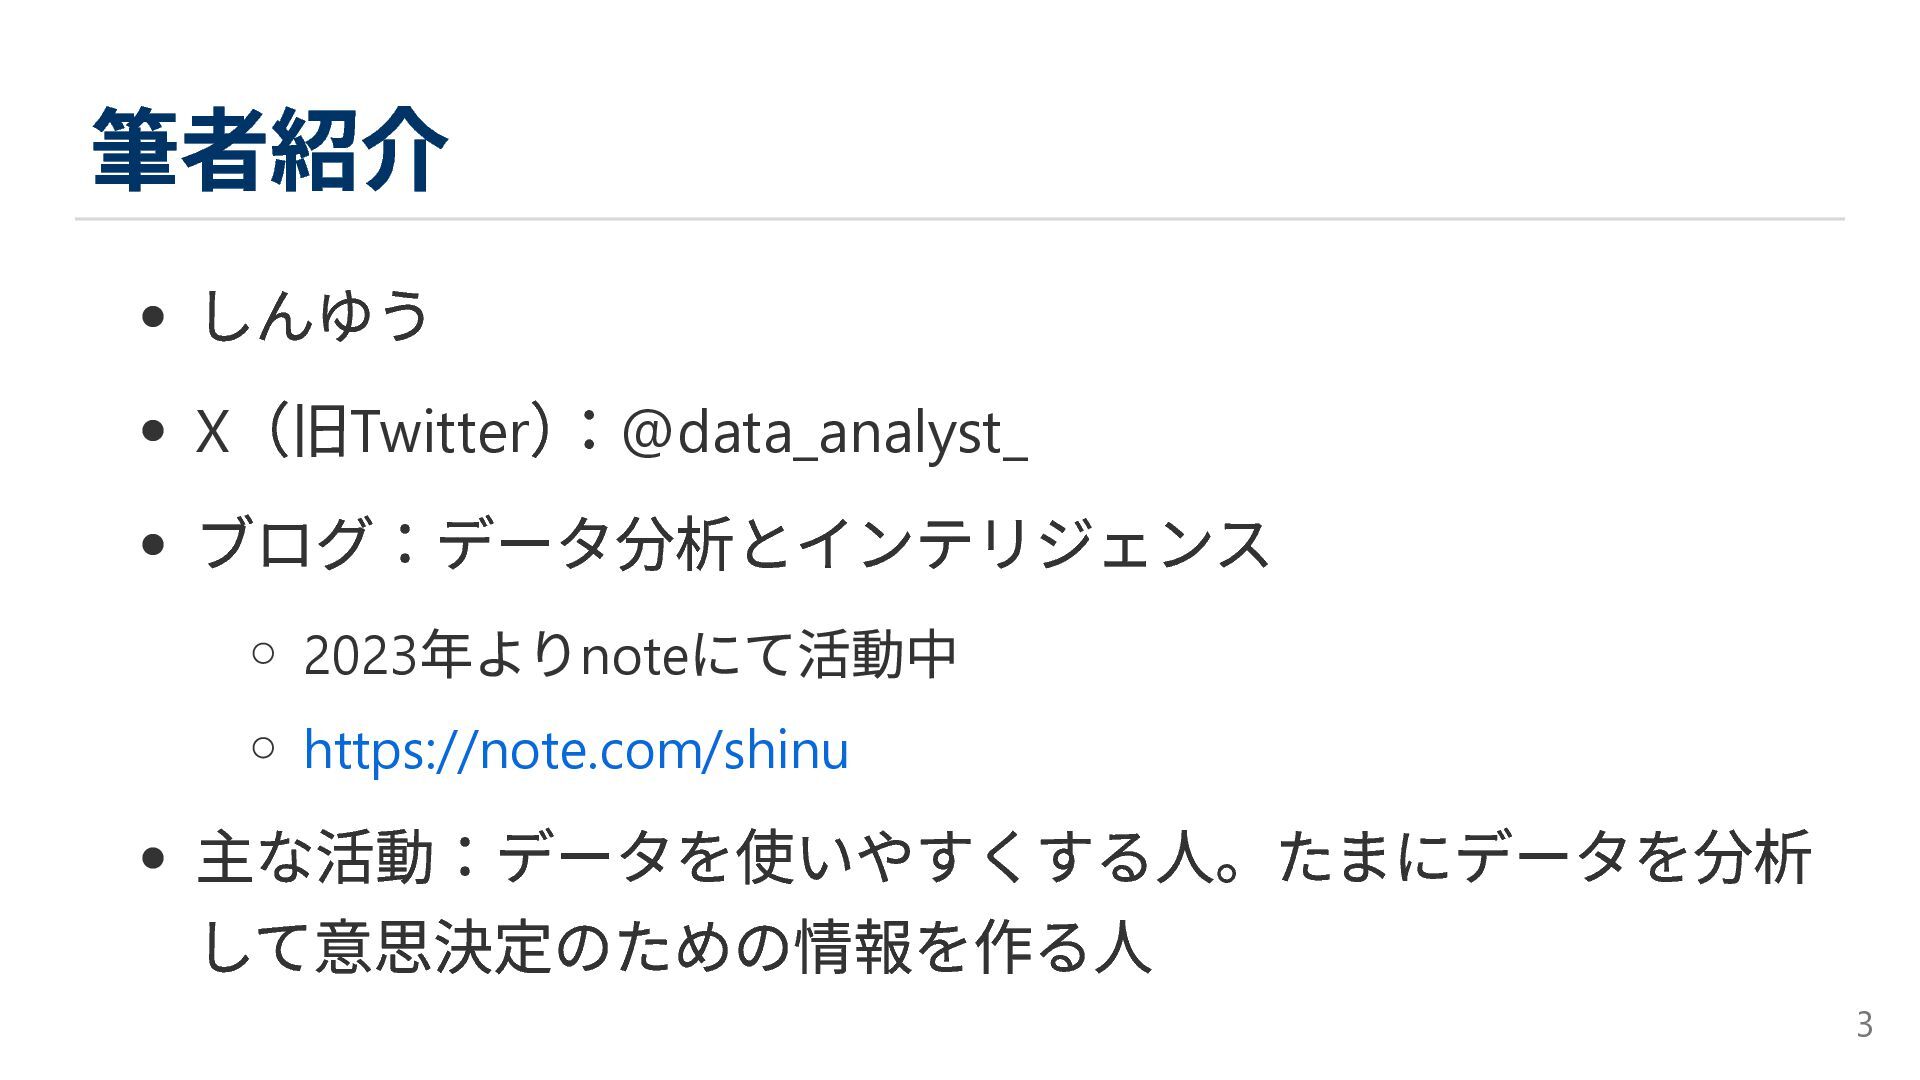Click the page number 3
This screenshot has width=1920, height=1080.
coord(1864,1025)
